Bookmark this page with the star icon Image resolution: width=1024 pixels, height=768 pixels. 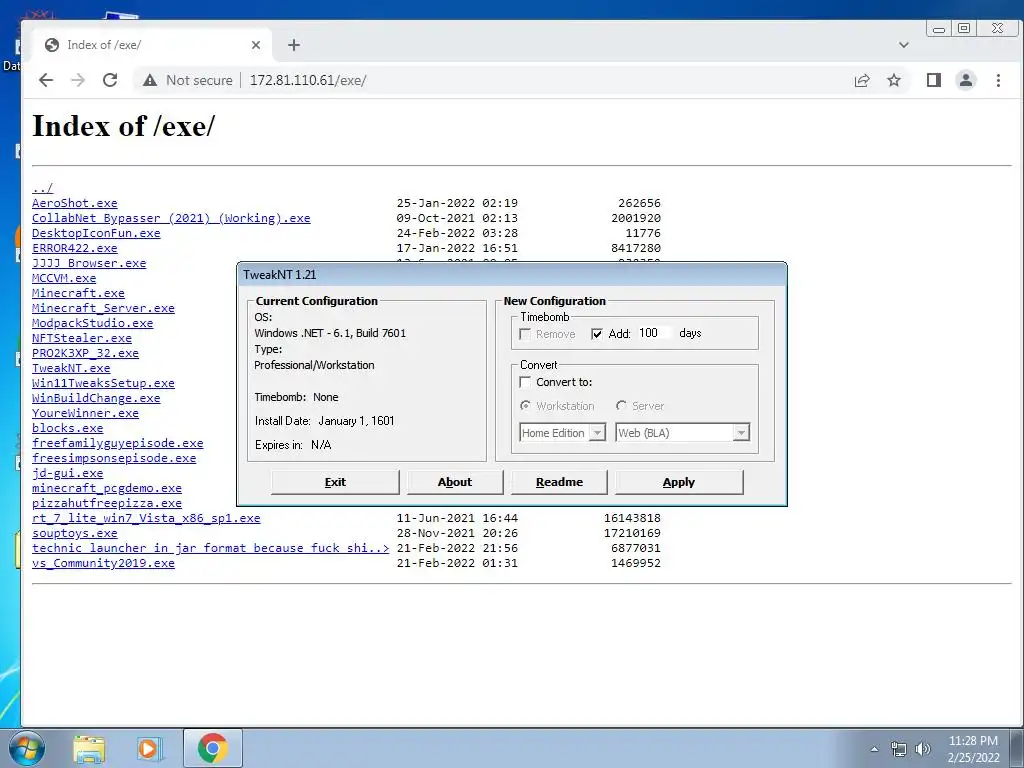tap(894, 80)
